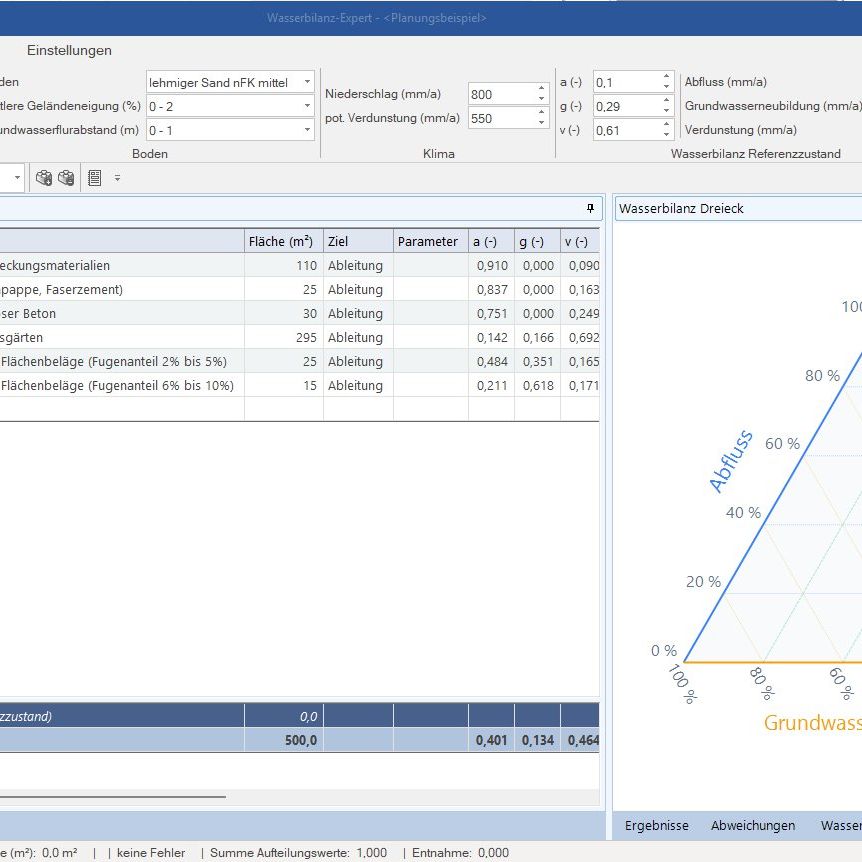Decrease the g (-) value with down arrow
The image size is (862, 862).
pos(667,110)
